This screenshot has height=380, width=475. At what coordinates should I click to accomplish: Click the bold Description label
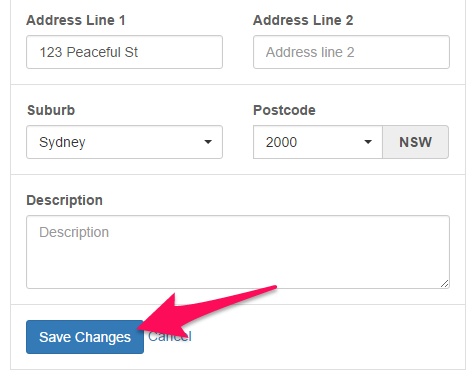(x=64, y=200)
